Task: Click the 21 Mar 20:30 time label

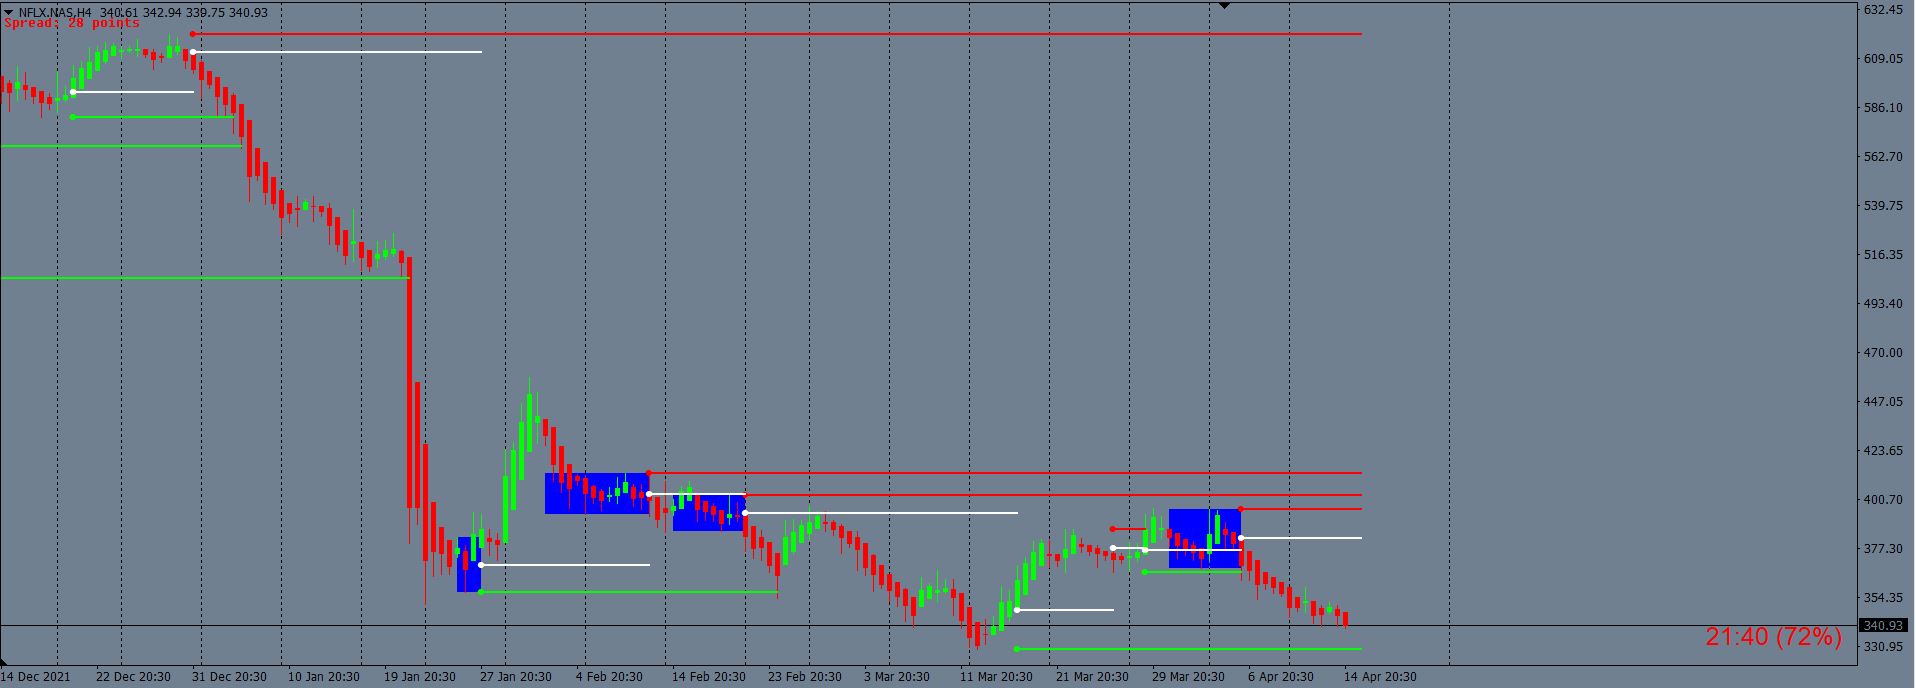Action: pyautogui.click(x=1091, y=677)
